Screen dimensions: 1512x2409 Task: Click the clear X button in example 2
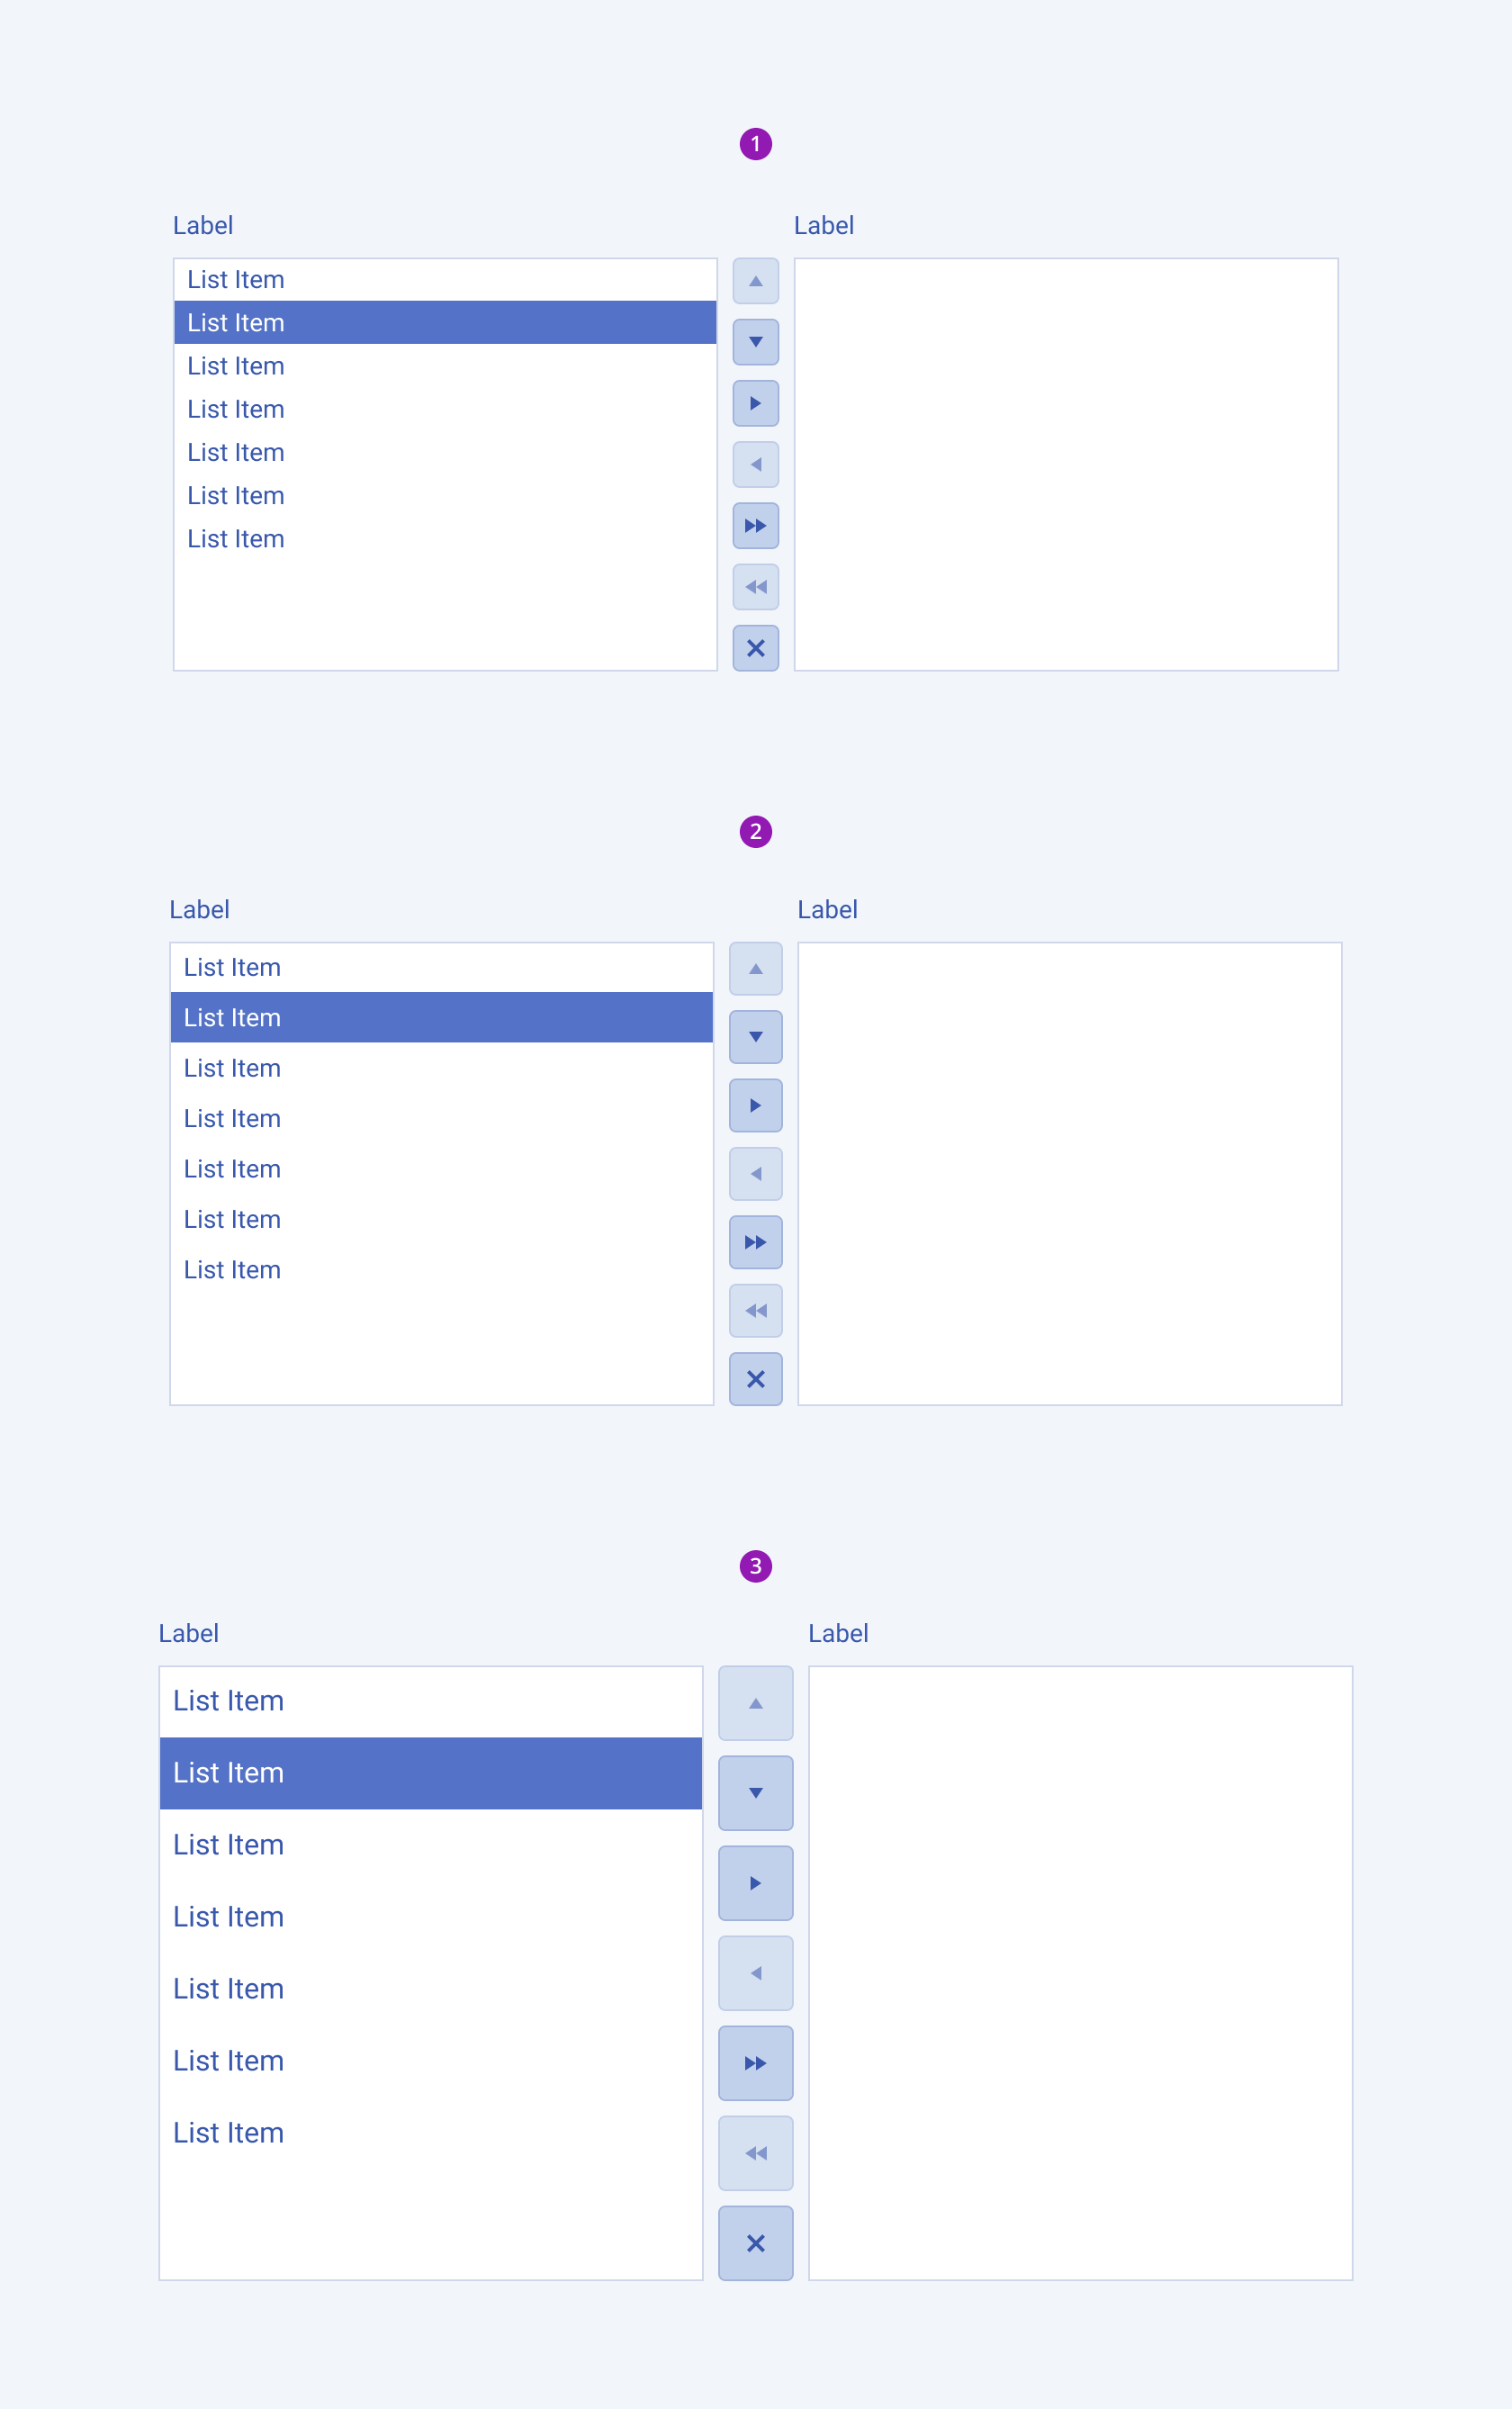pyautogui.click(x=755, y=1379)
